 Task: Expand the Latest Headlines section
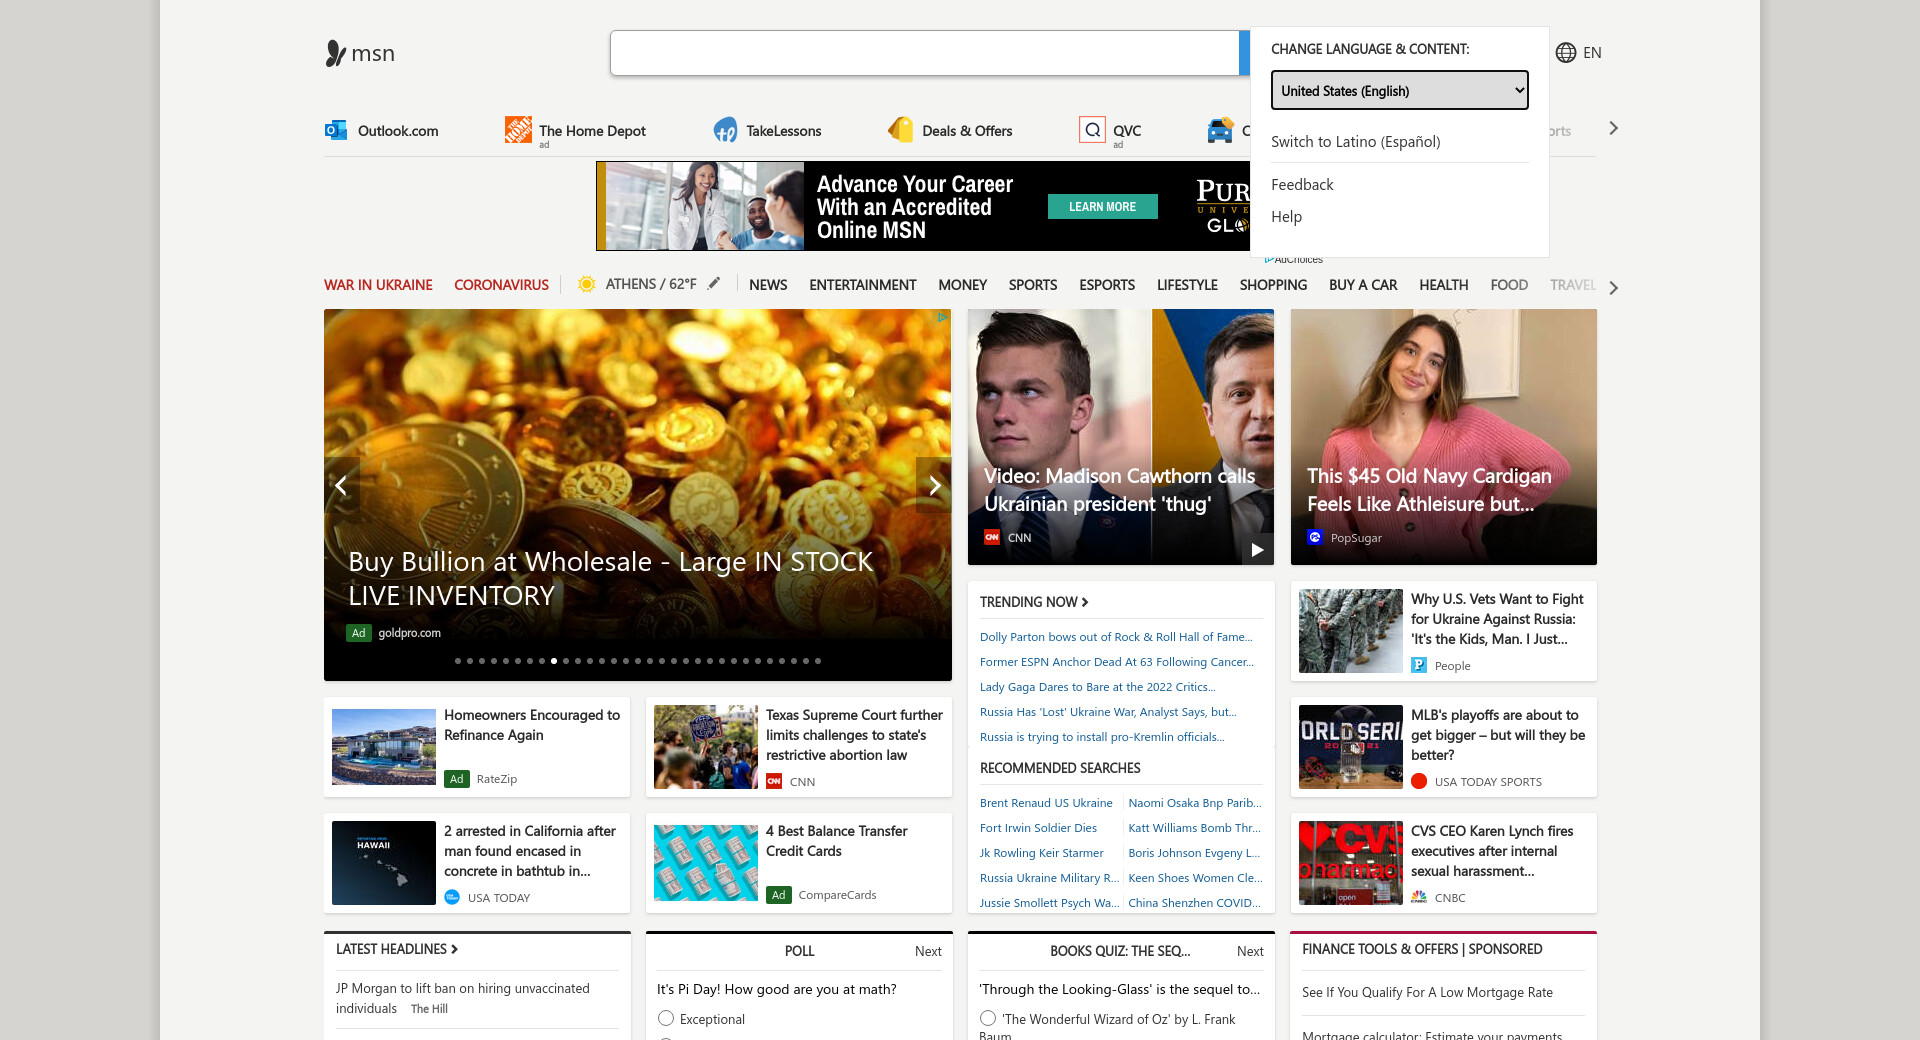pyautogui.click(x=397, y=949)
